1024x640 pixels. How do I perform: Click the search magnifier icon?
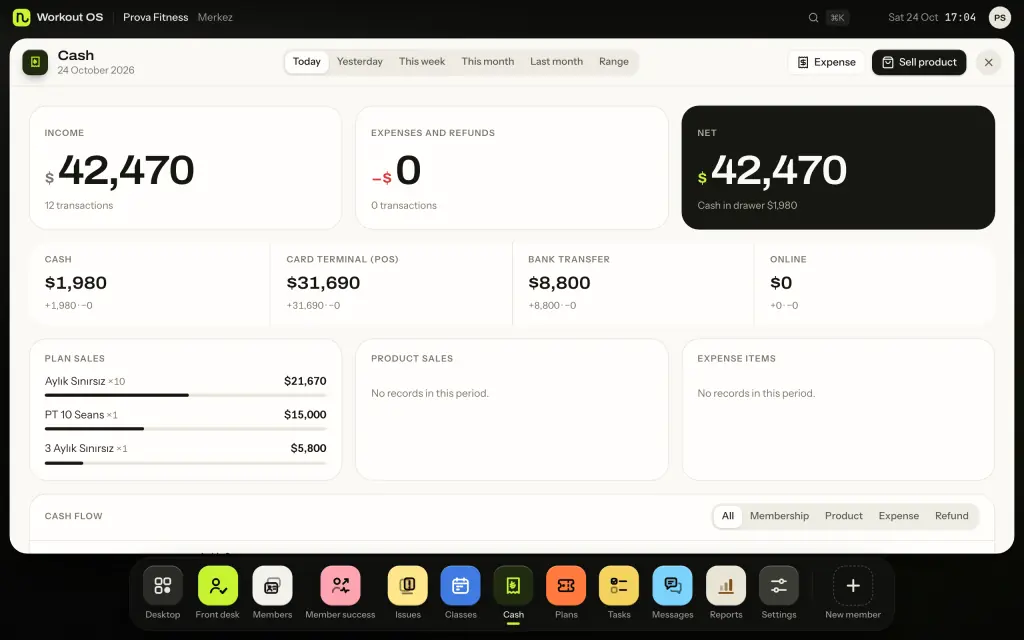coord(813,18)
